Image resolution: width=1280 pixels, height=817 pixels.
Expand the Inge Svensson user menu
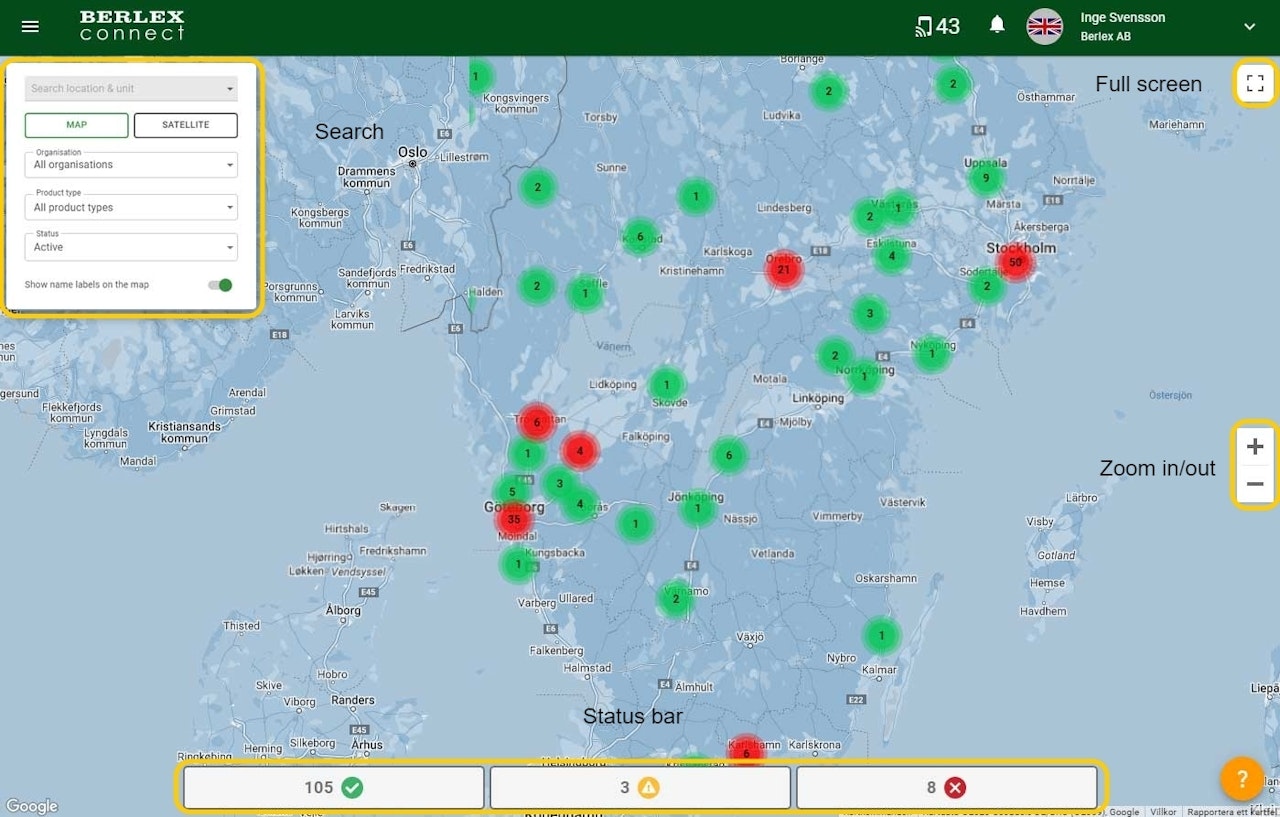tap(1249, 27)
